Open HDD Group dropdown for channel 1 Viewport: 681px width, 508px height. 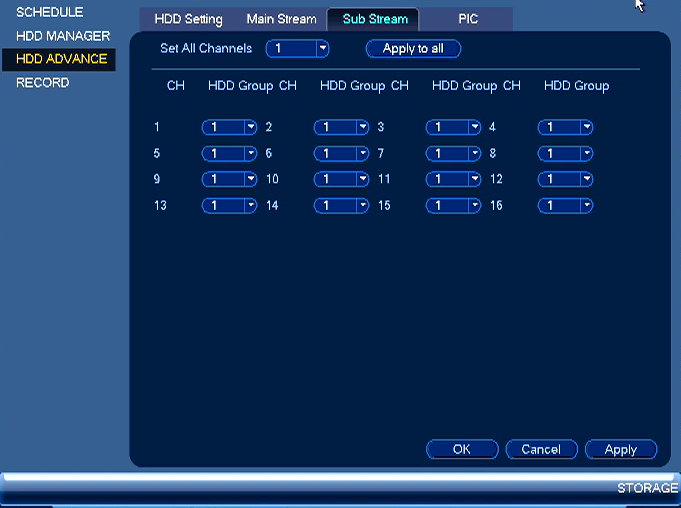pos(229,127)
